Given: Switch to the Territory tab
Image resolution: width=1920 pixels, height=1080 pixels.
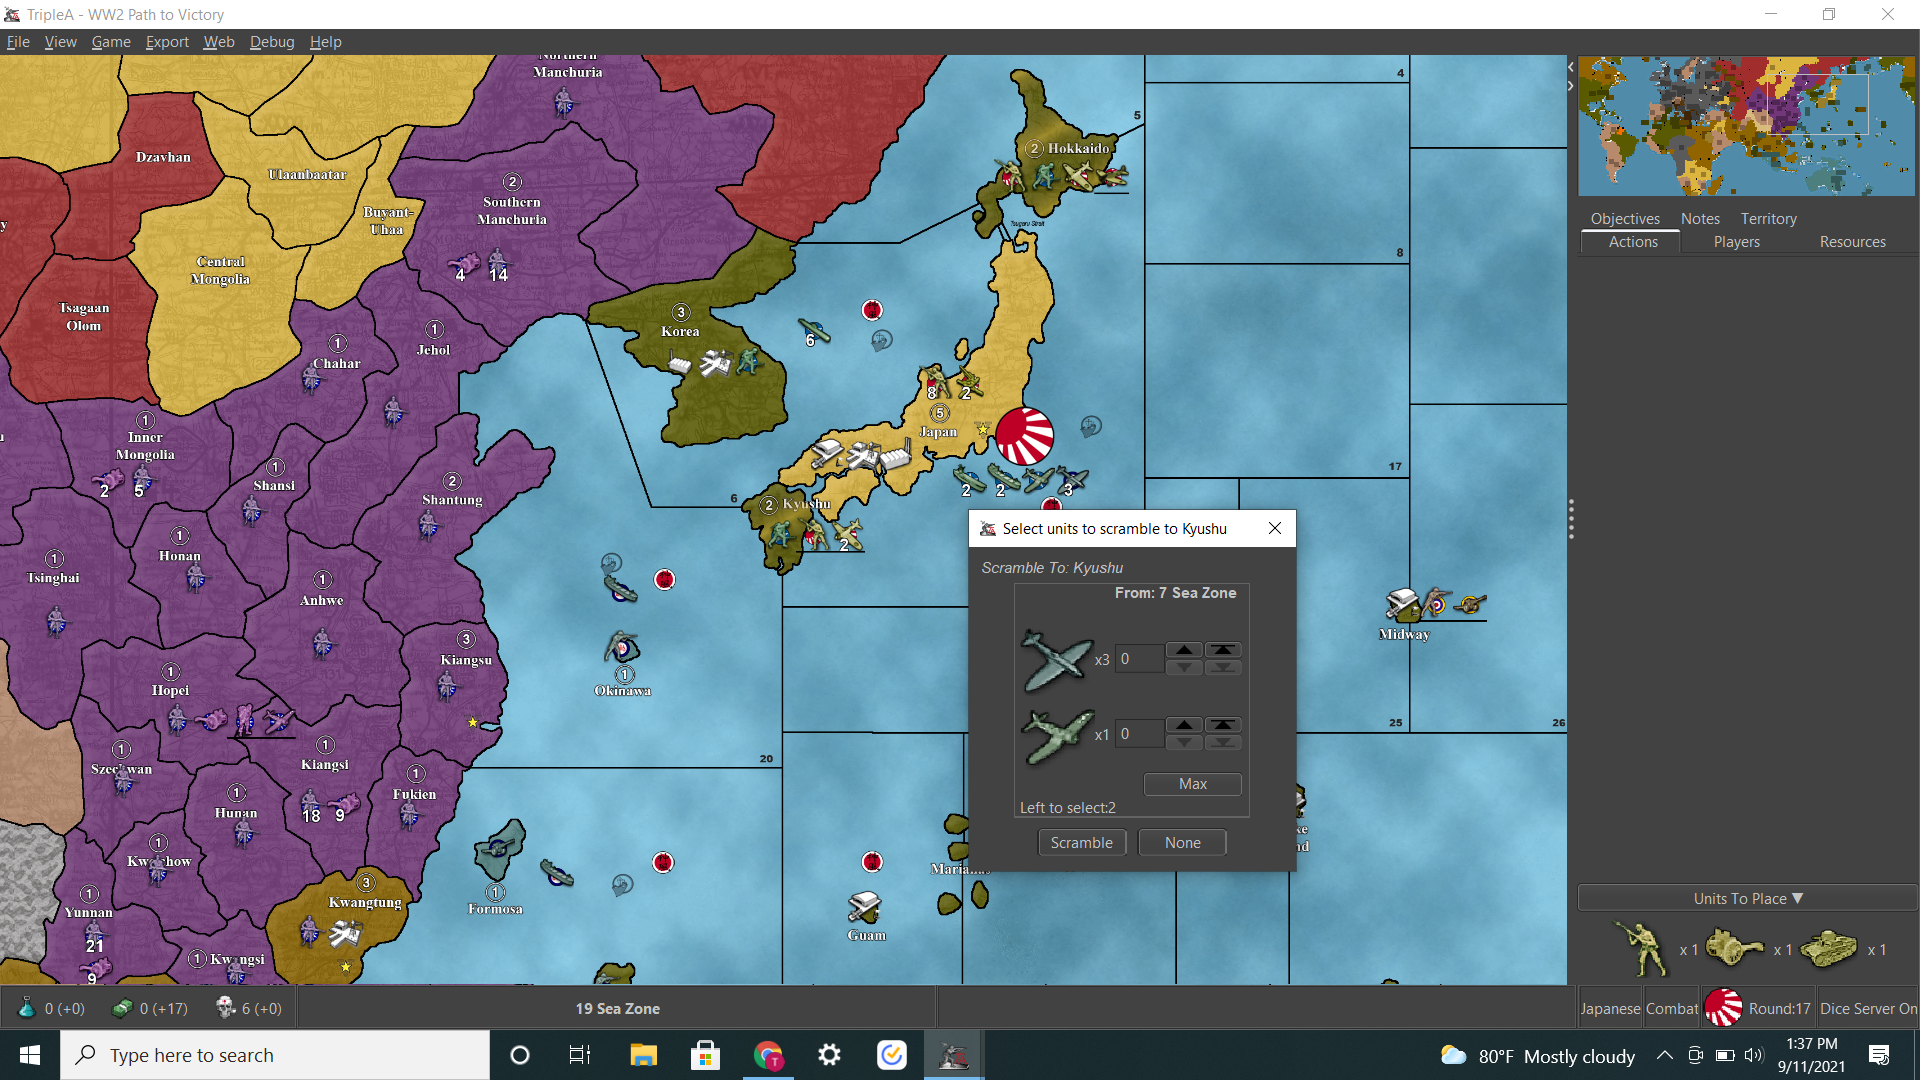Looking at the screenshot, I should [x=1768, y=218].
